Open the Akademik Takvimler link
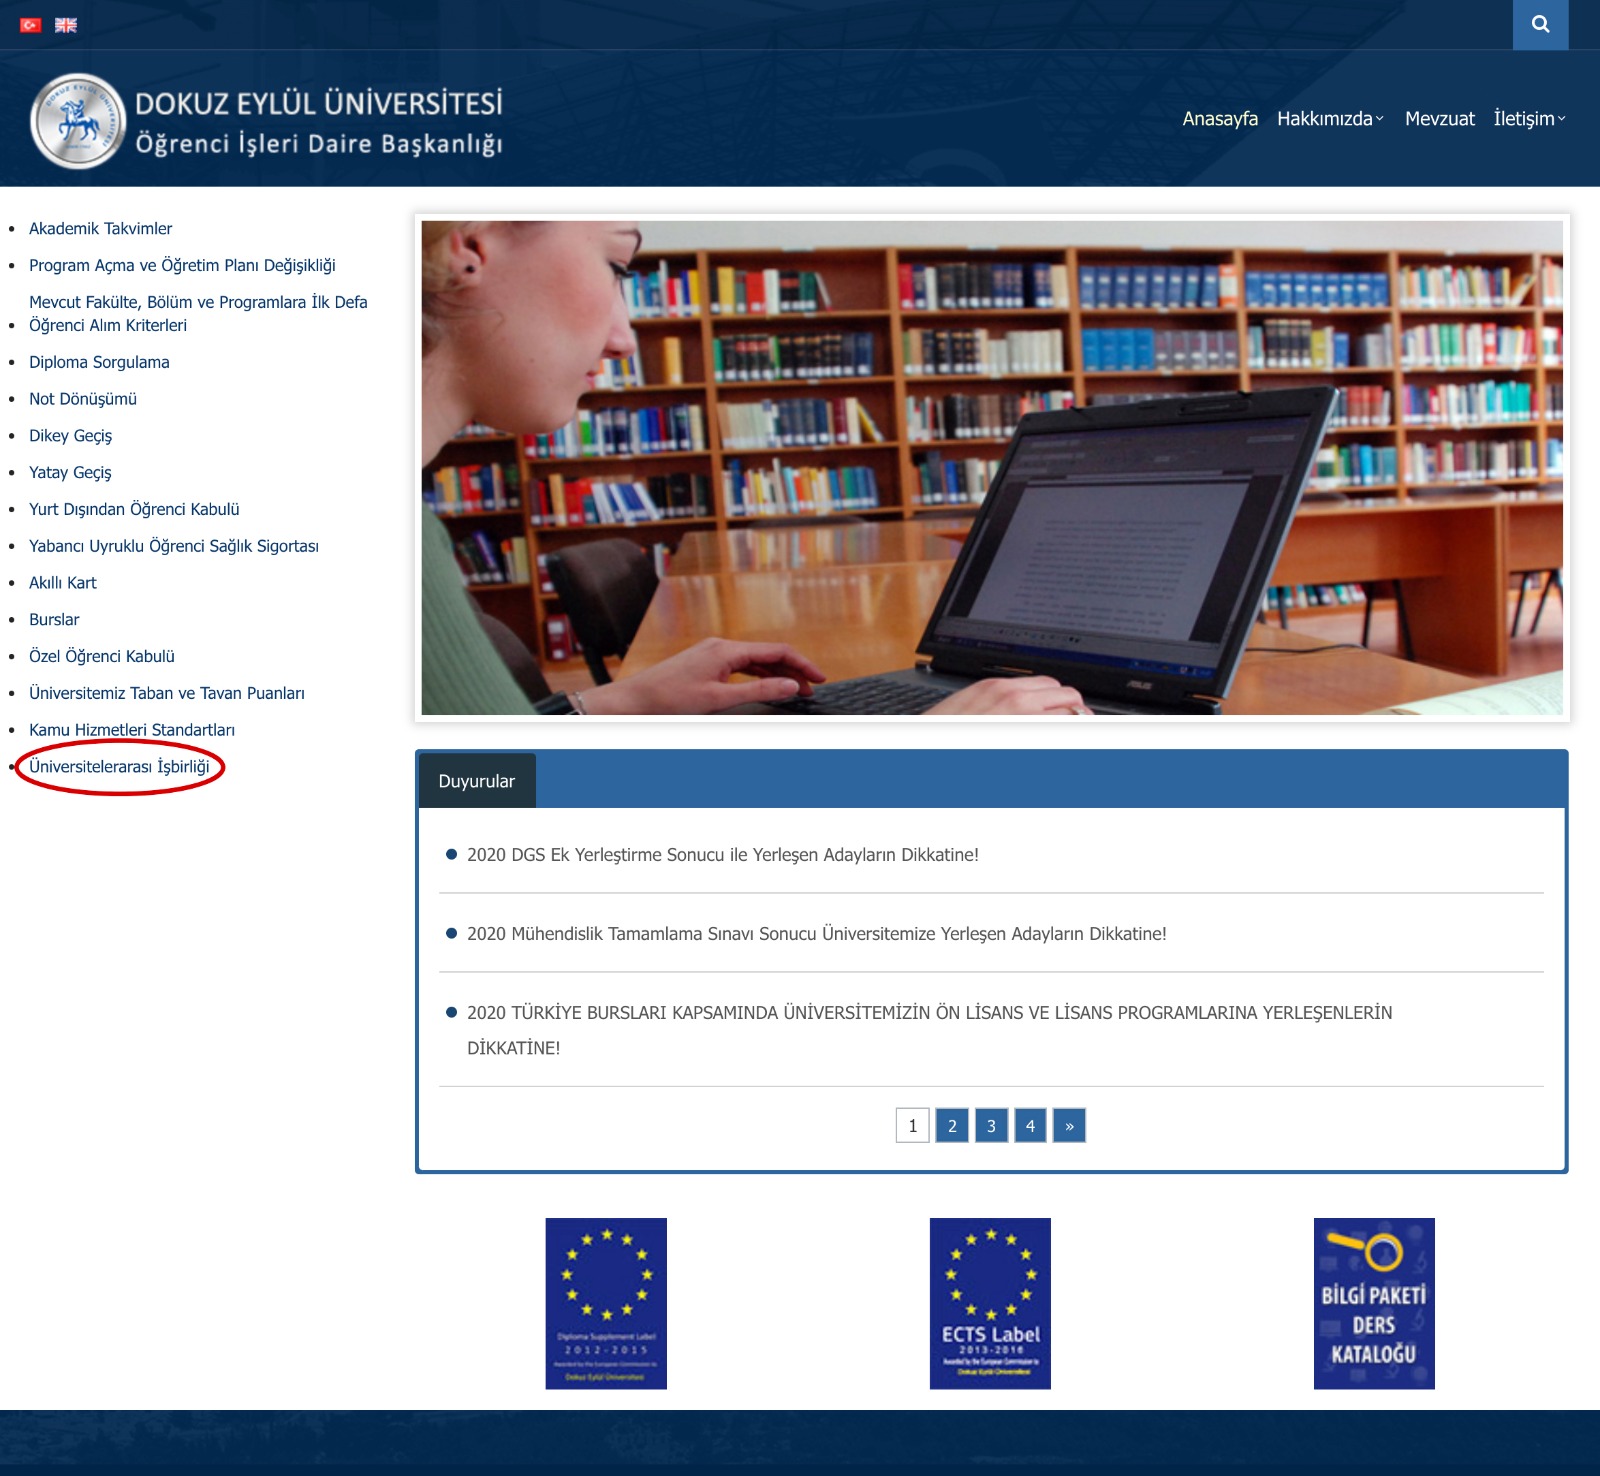This screenshot has width=1600, height=1476. 100,229
